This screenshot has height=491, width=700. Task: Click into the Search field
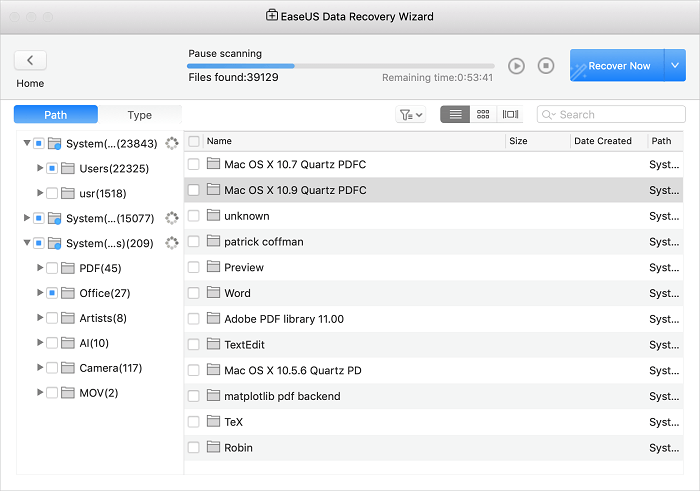[611, 114]
